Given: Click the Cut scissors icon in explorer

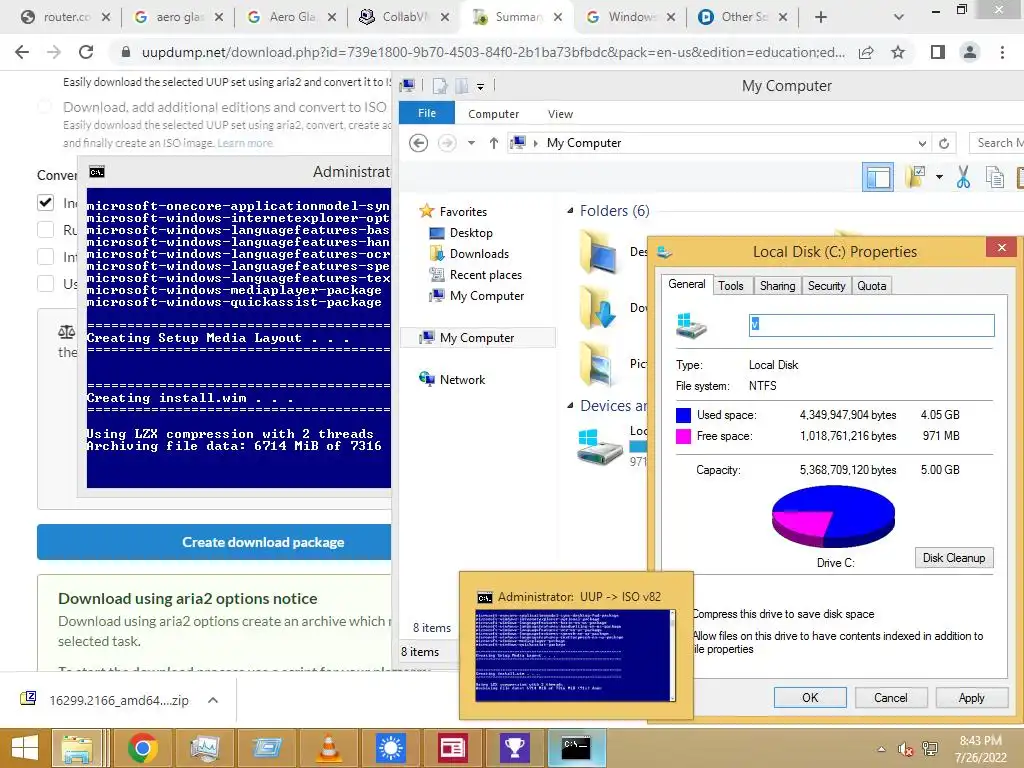Looking at the screenshot, I should coord(963,177).
